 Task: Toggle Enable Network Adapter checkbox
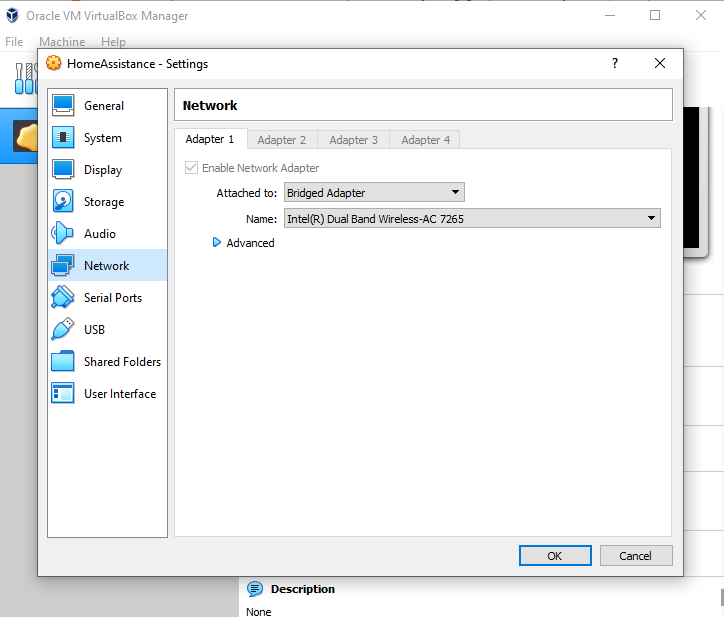tap(191, 168)
